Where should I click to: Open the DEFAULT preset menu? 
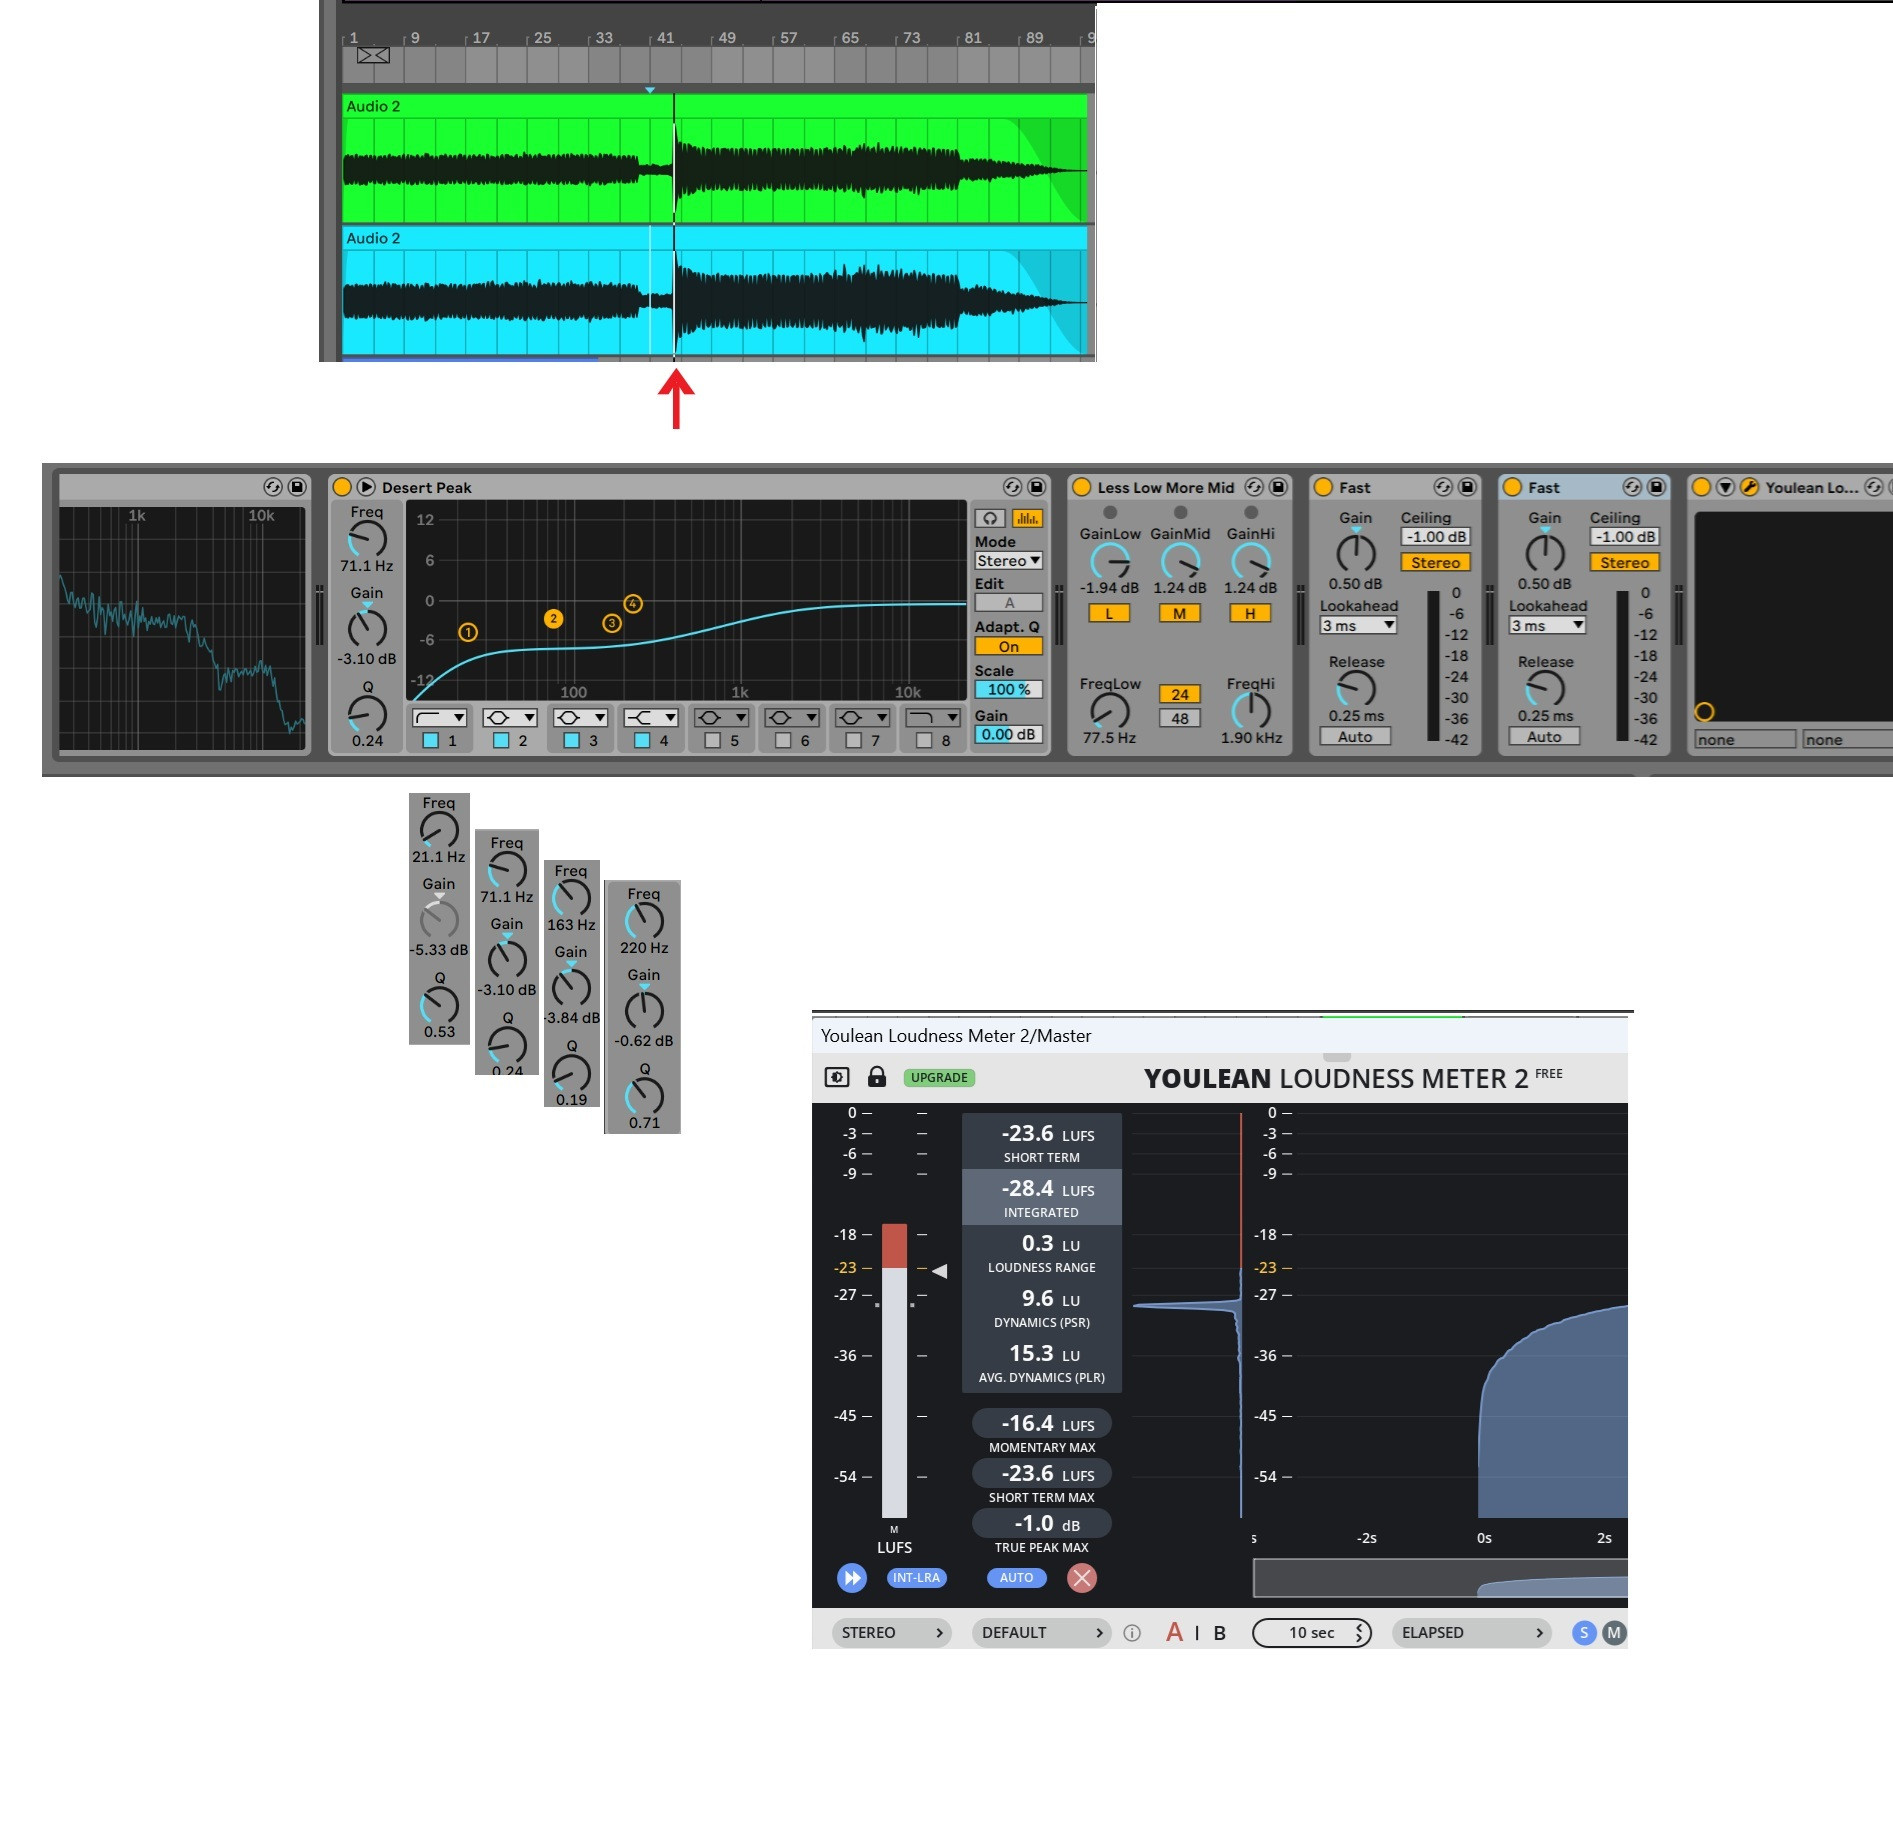pos(1041,1633)
